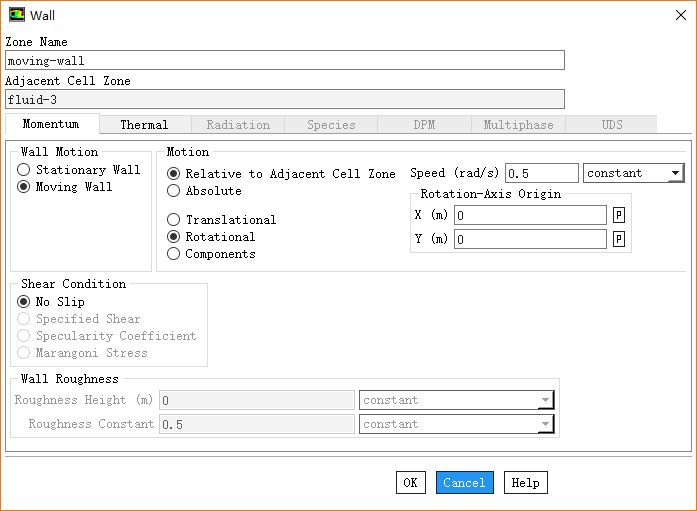Select the Stationary Wall radio button

pyautogui.click(x=24, y=170)
